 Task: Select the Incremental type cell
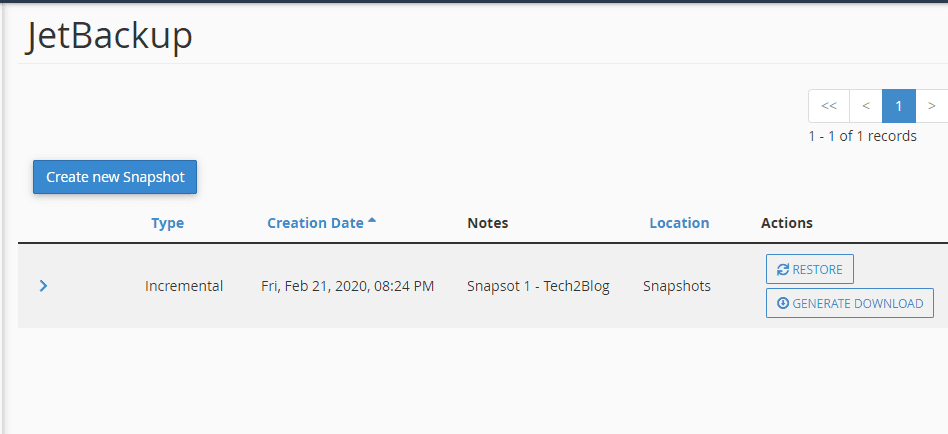[x=184, y=286]
